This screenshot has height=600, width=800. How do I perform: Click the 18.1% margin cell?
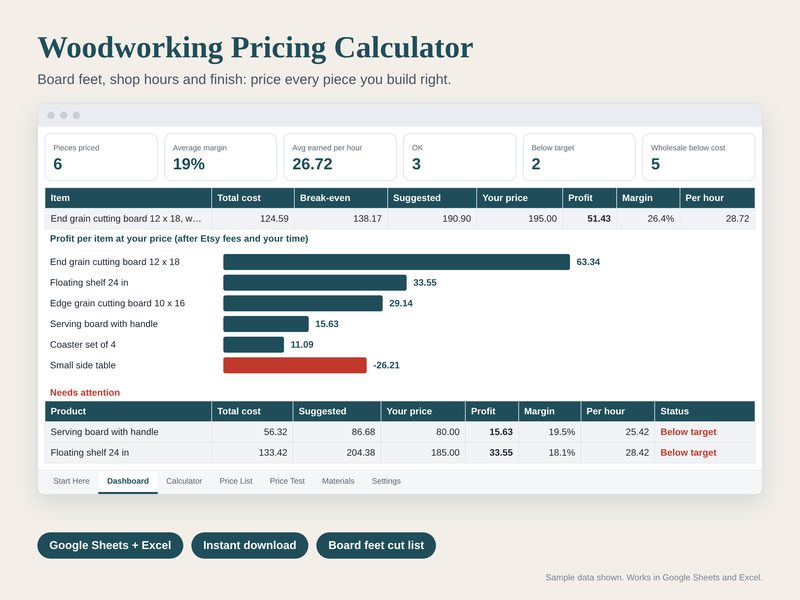[x=549, y=453]
